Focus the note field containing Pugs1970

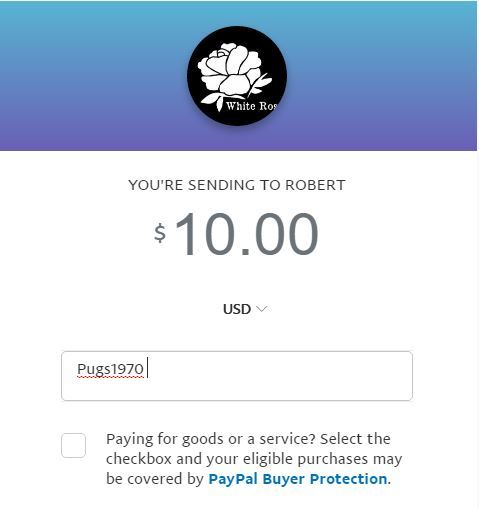coord(237,376)
